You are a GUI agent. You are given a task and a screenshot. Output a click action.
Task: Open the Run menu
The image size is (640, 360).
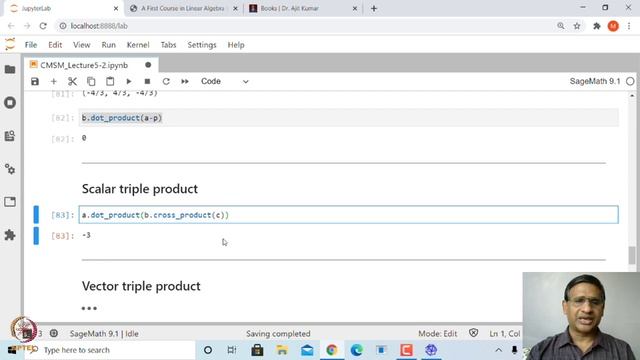tap(109, 45)
